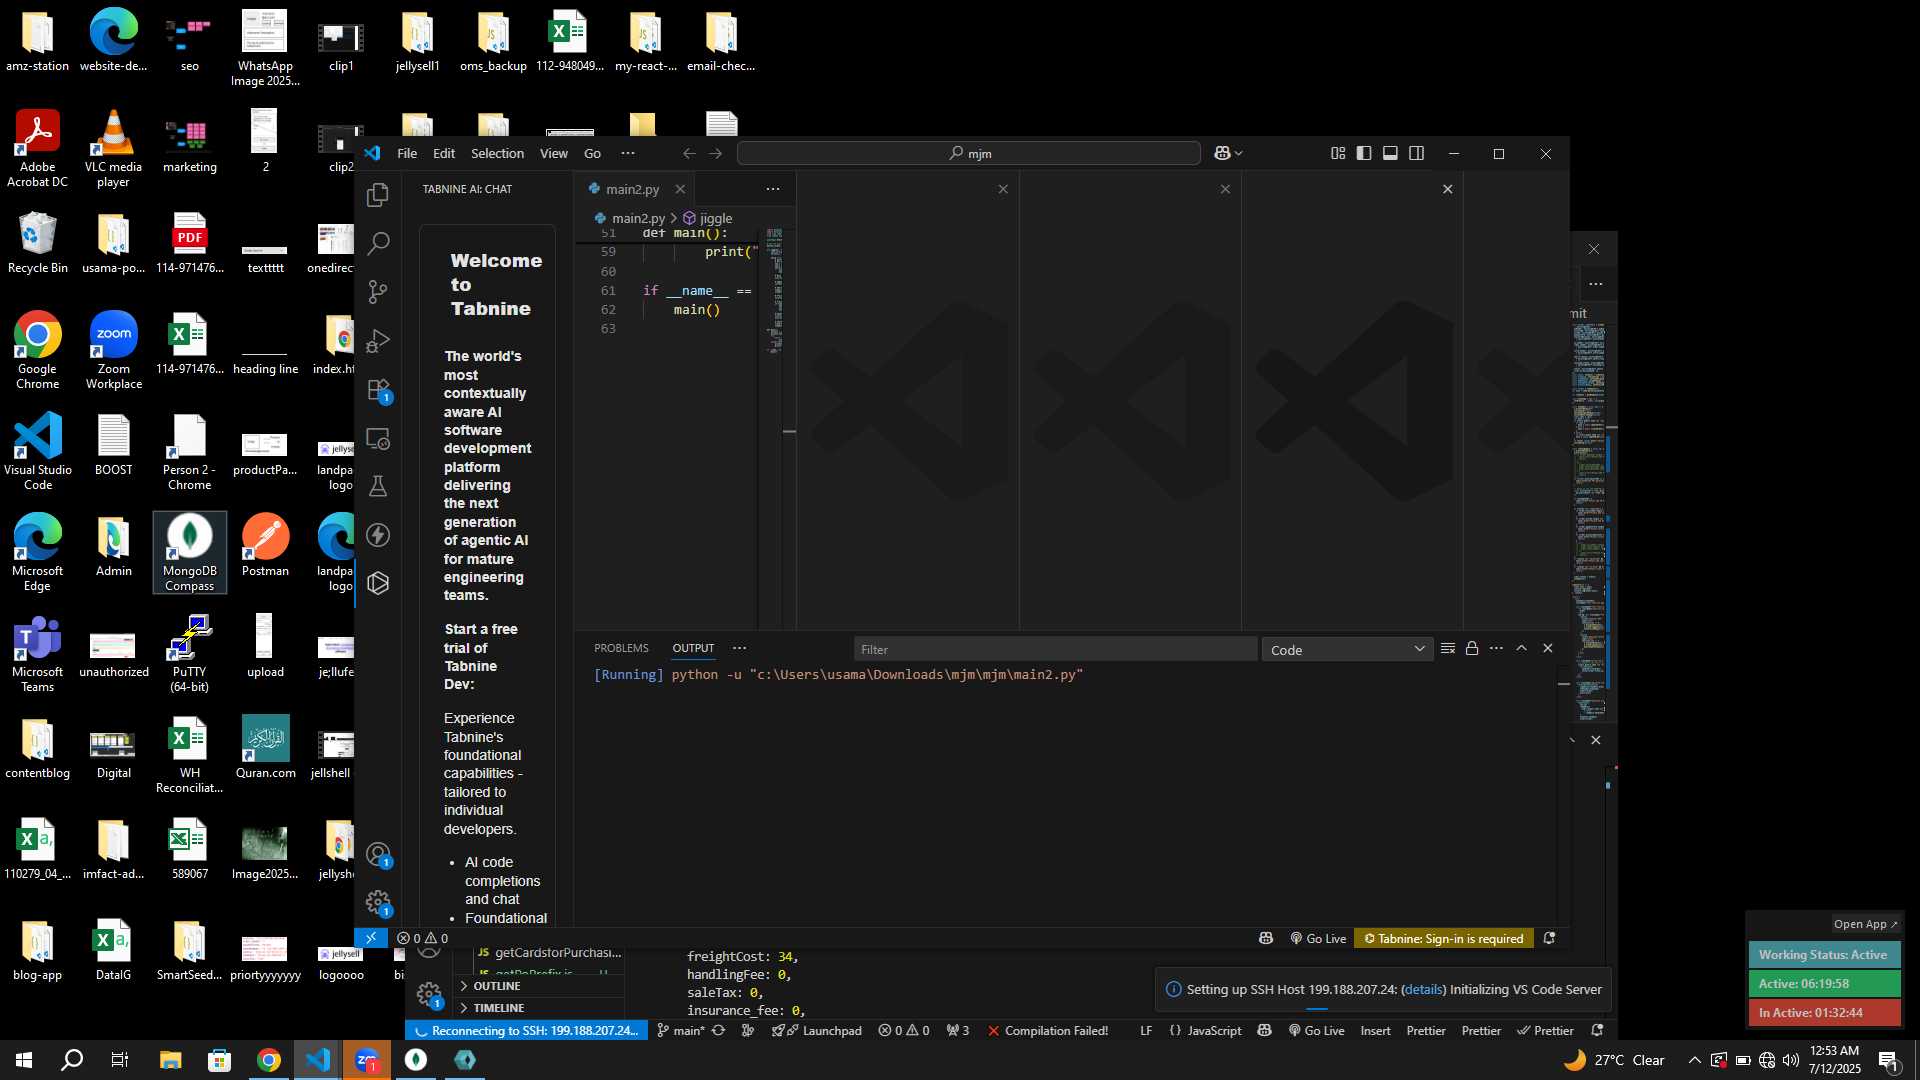The image size is (1920, 1080).
Task: Click the output Filter input field
Action: (1055, 650)
